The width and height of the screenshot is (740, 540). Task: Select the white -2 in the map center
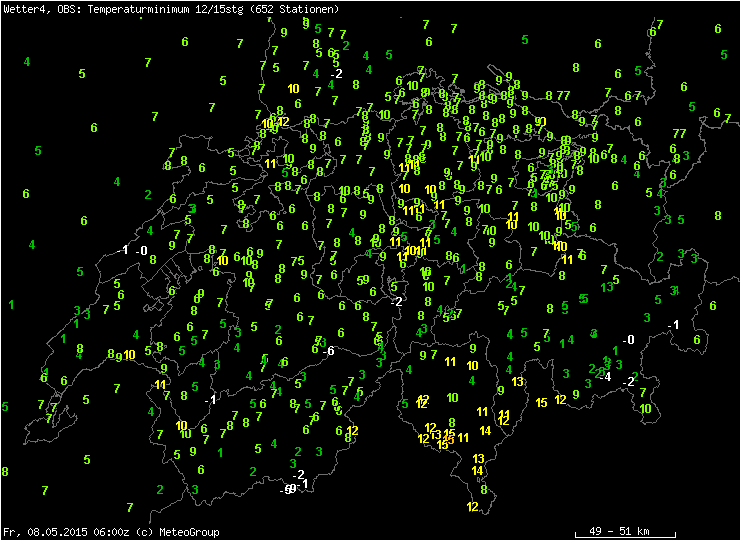(397, 301)
